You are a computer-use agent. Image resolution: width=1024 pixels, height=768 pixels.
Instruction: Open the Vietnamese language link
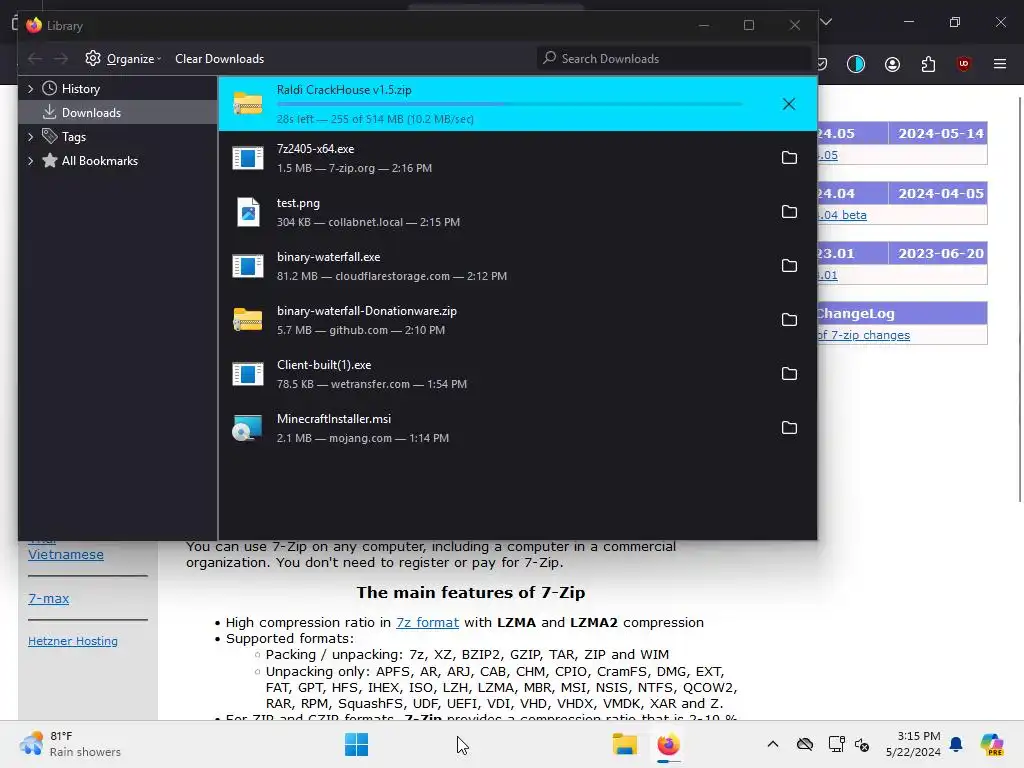click(65, 554)
